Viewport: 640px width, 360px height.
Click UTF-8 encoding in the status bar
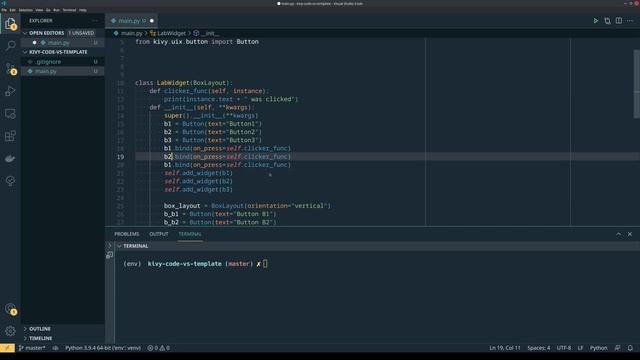564,348
